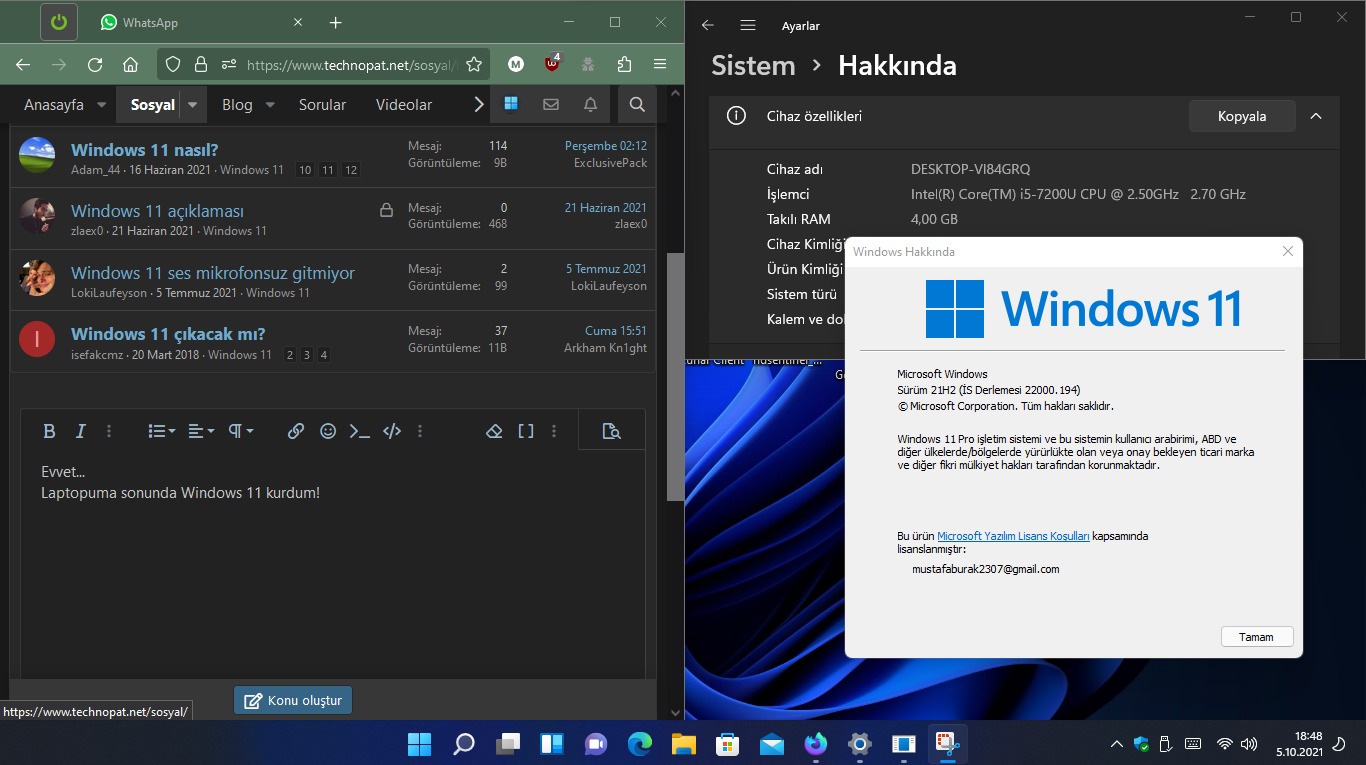Open a new Firefox tab with the plus button

point(335,22)
